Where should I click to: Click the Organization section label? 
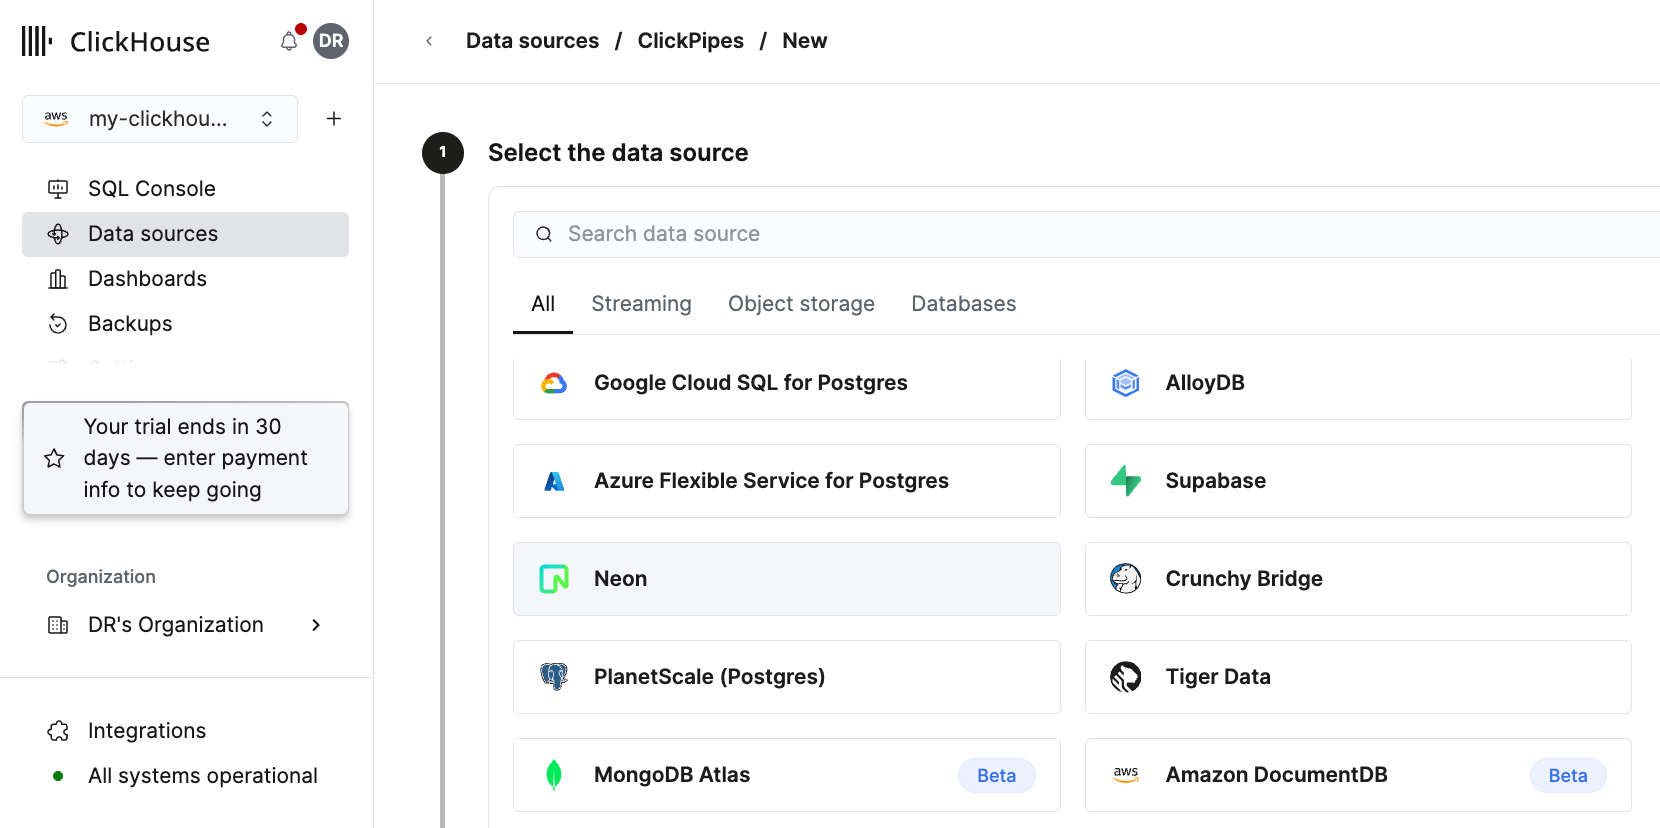click(x=101, y=577)
